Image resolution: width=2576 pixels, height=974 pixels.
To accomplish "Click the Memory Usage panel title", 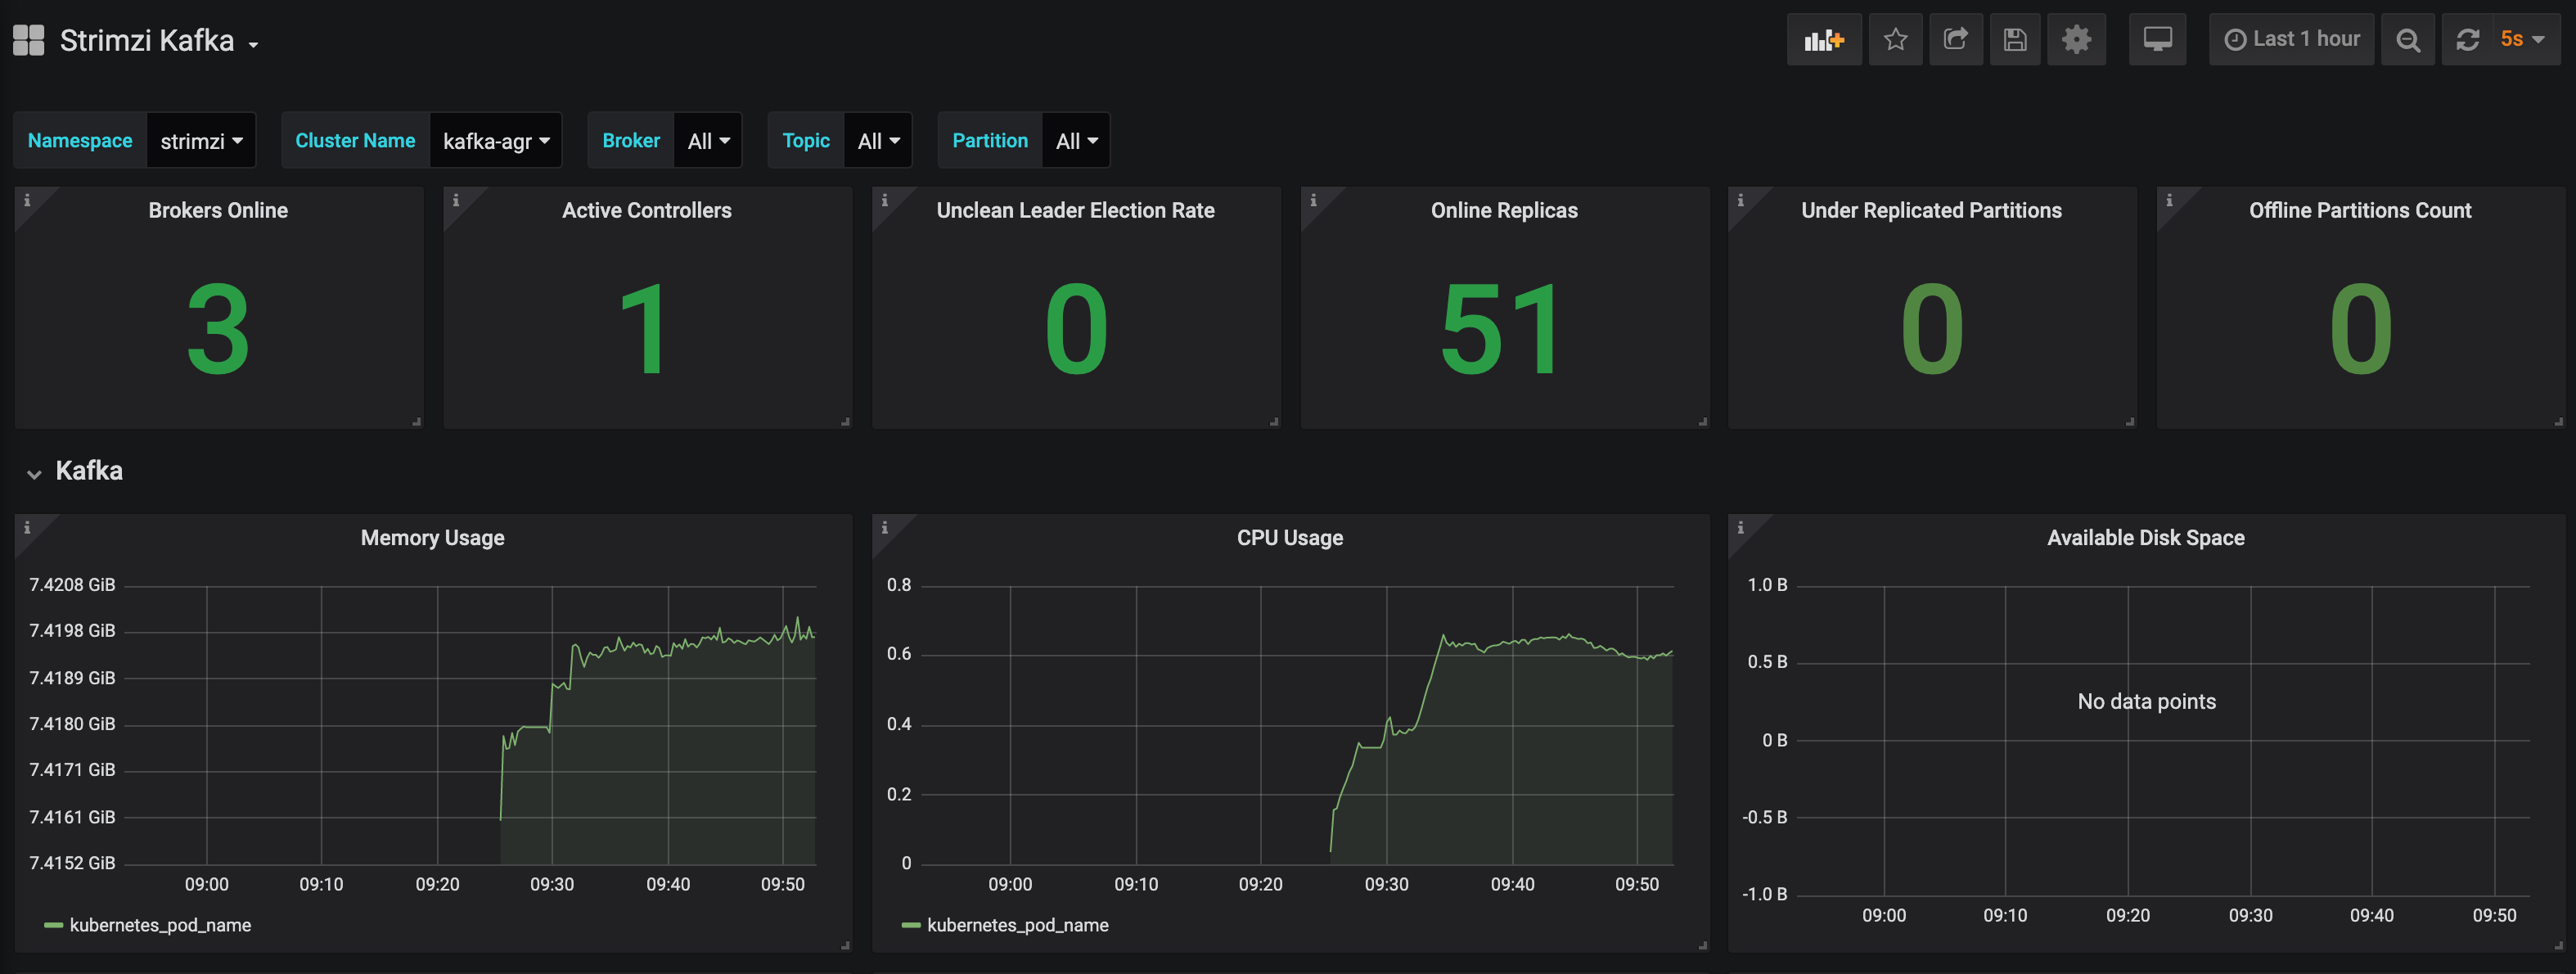I will (432, 538).
